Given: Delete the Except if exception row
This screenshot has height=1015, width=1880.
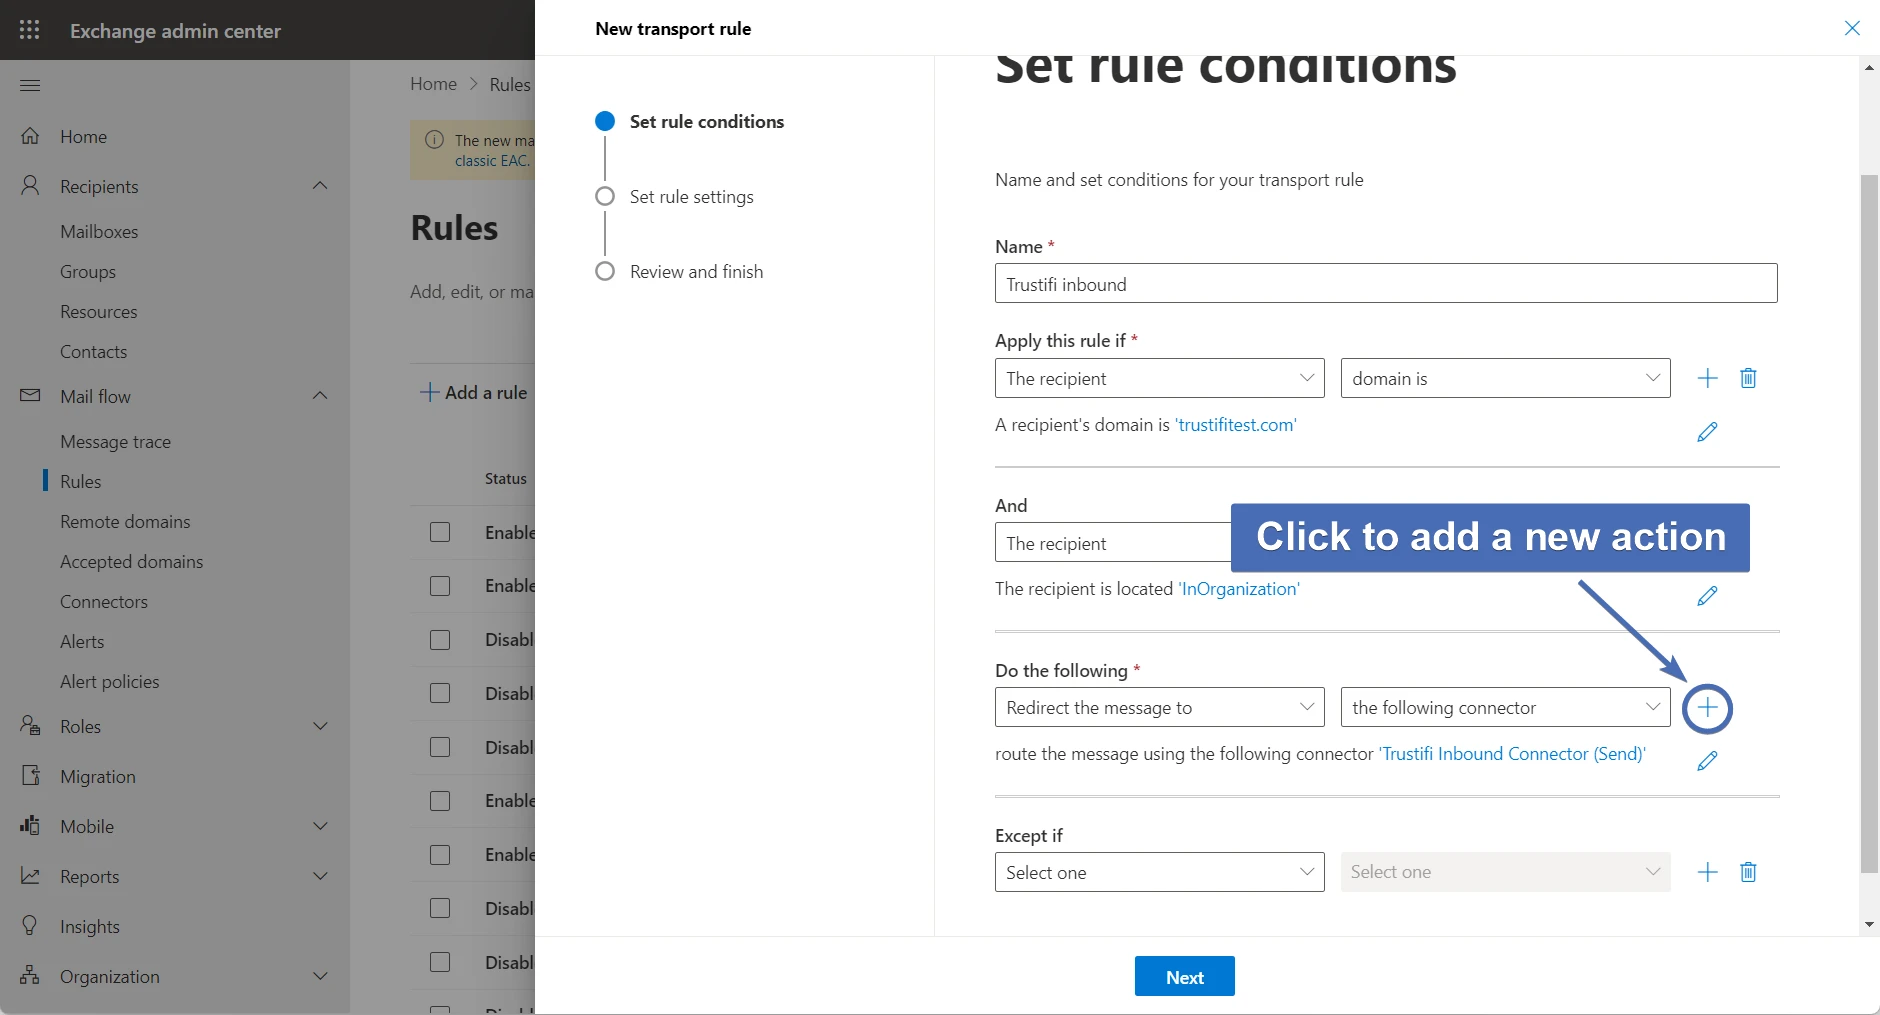Looking at the screenshot, I should [x=1748, y=872].
